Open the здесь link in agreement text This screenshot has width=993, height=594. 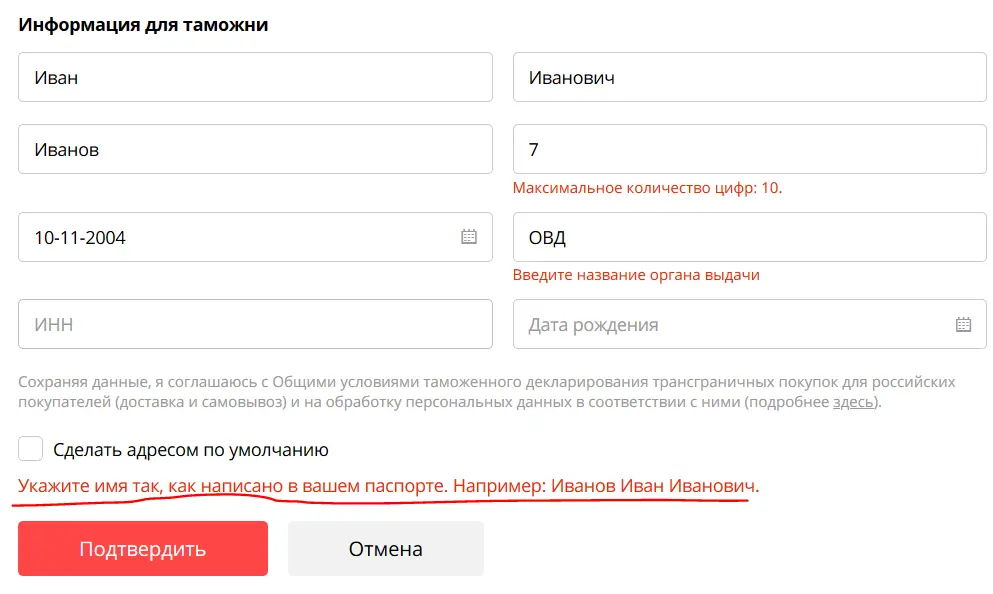[x=853, y=401]
